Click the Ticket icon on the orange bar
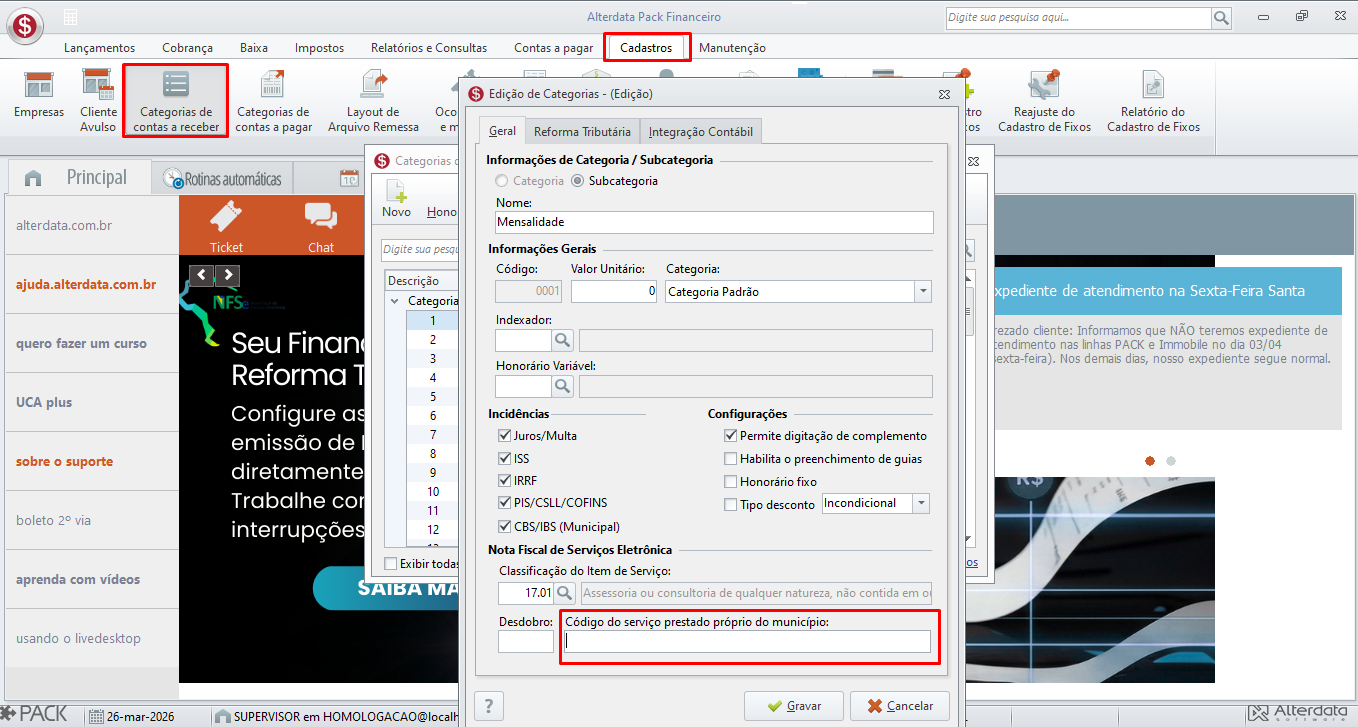This screenshot has width=1358, height=727. [226, 226]
